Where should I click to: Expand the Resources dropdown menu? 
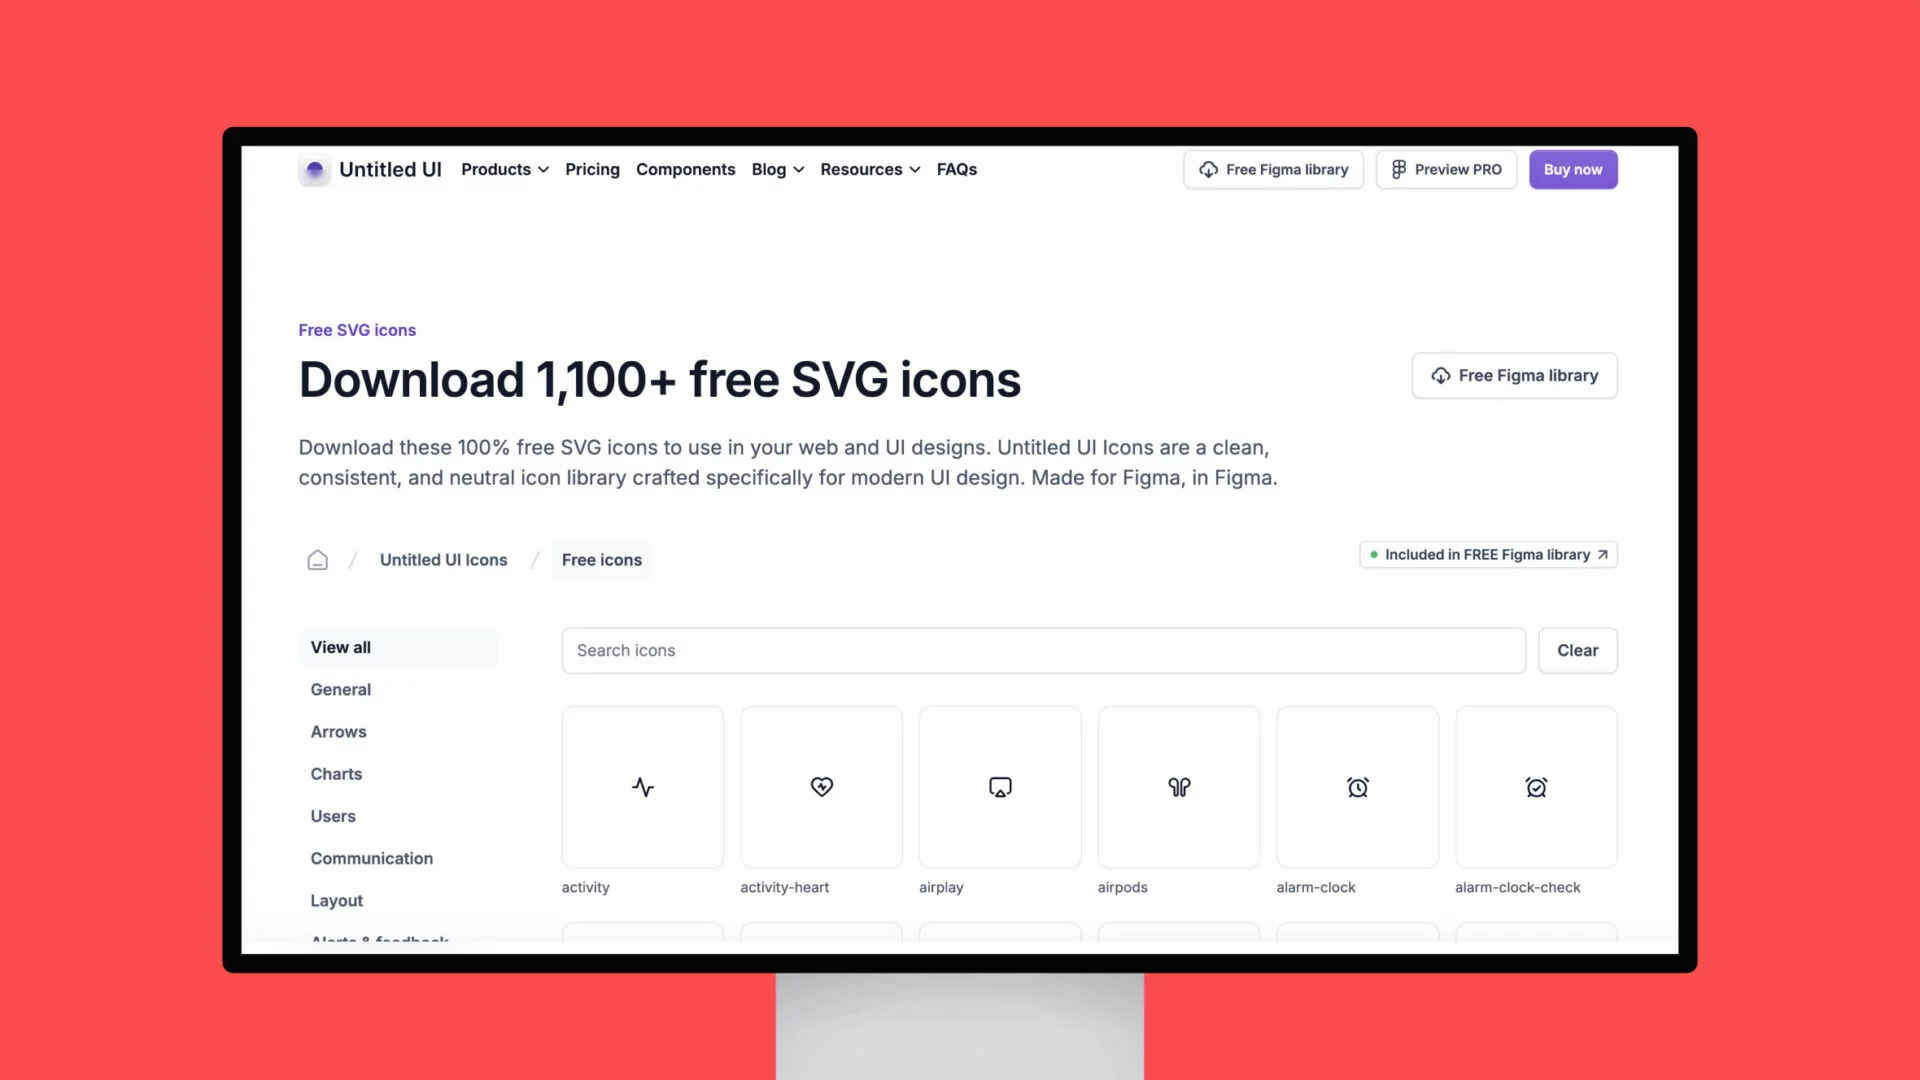coord(870,169)
